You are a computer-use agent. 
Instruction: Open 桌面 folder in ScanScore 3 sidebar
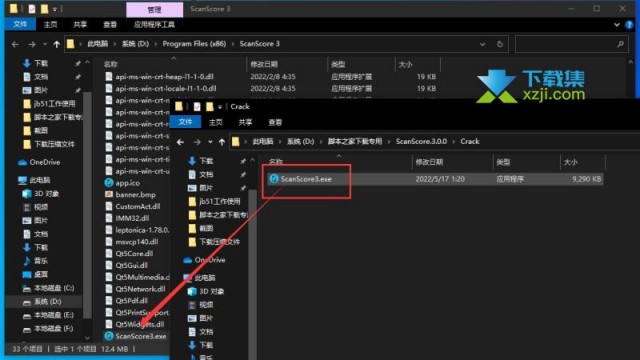pyautogui.click(x=36, y=274)
